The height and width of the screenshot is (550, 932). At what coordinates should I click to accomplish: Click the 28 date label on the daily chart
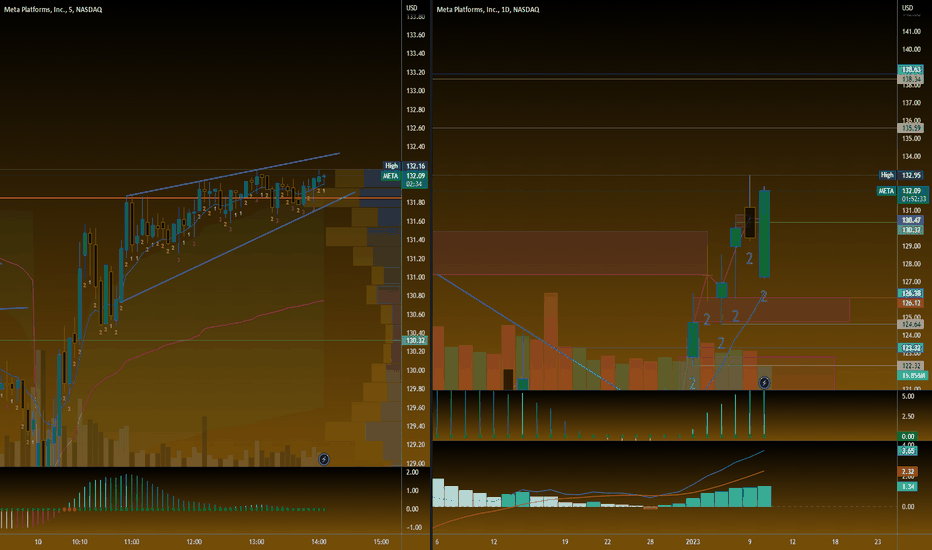coord(650,542)
